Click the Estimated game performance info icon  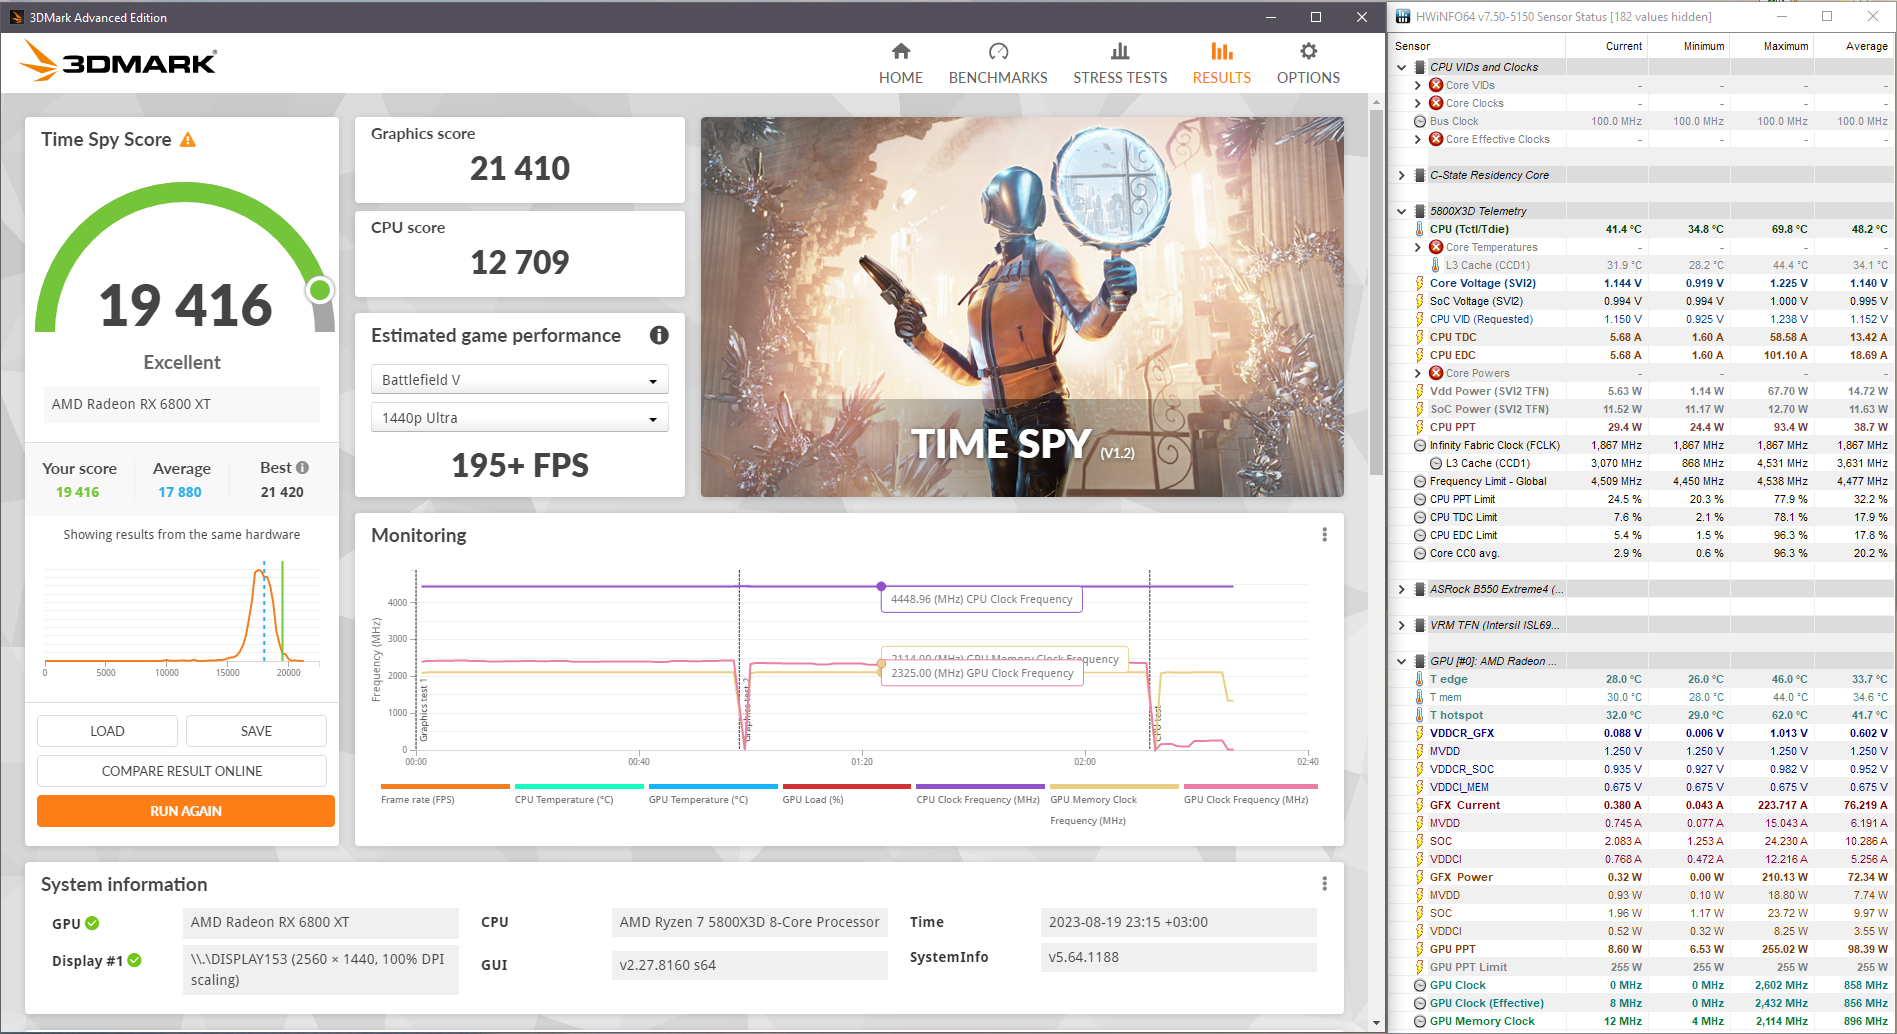[659, 335]
